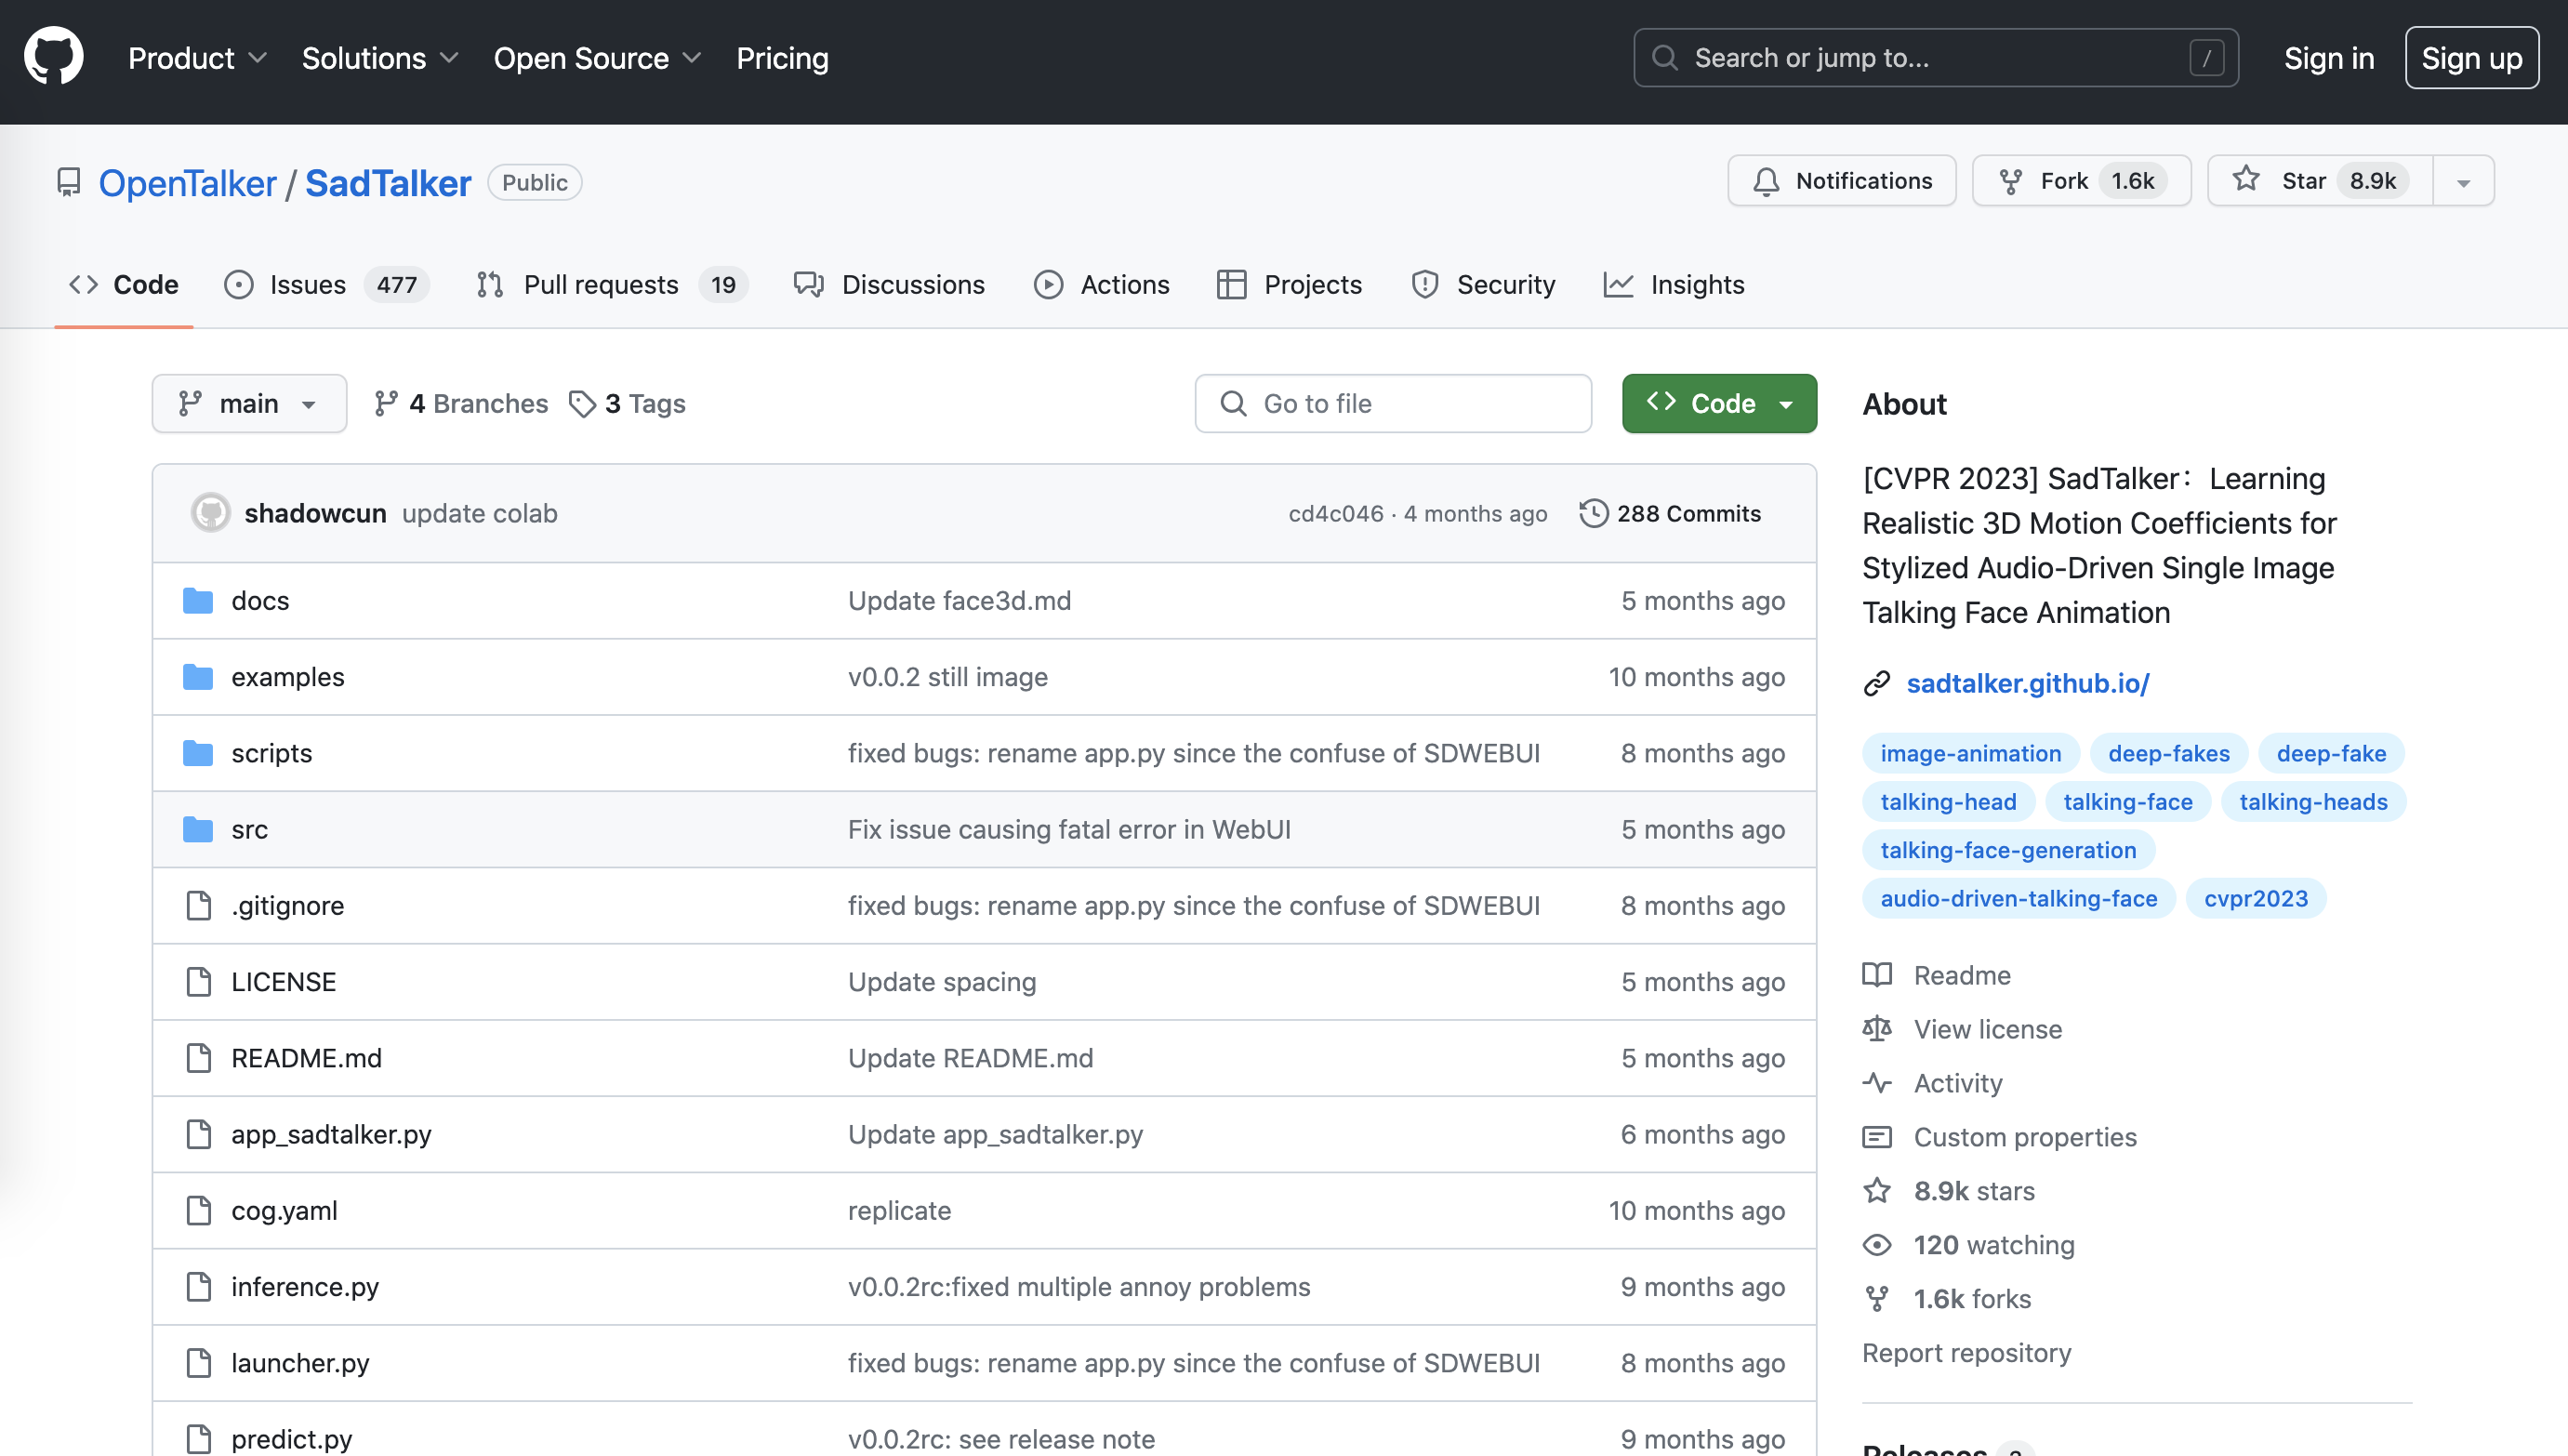This screenshot has width=2568, height=1456.
Task: Click the Go to file field
Action: pyautogui.click(x=1392, y=404)
